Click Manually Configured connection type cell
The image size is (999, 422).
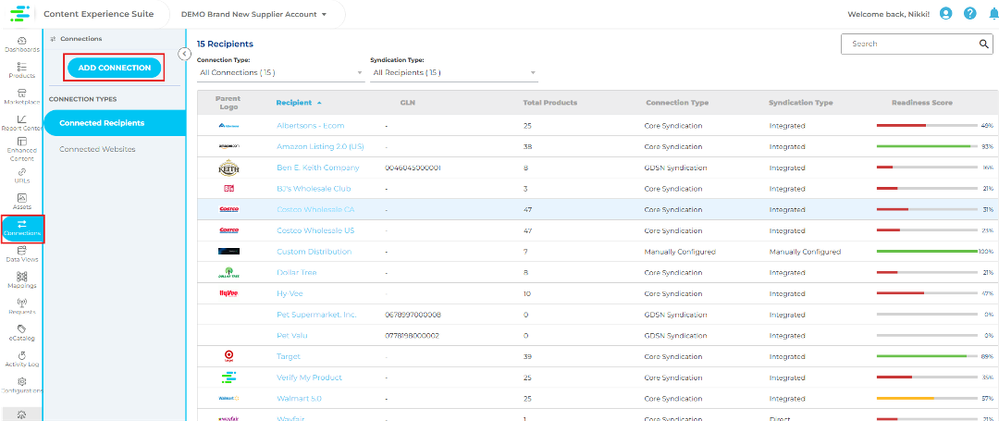click(680, 252)
